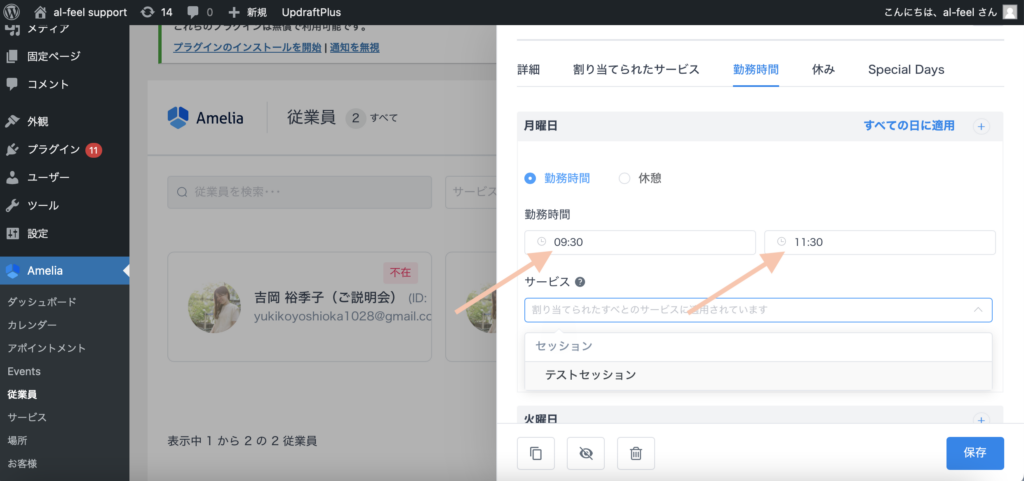1024x481 pixels.
Task: Click the すべての日に適用 link
Action: (x=908, y=126)
